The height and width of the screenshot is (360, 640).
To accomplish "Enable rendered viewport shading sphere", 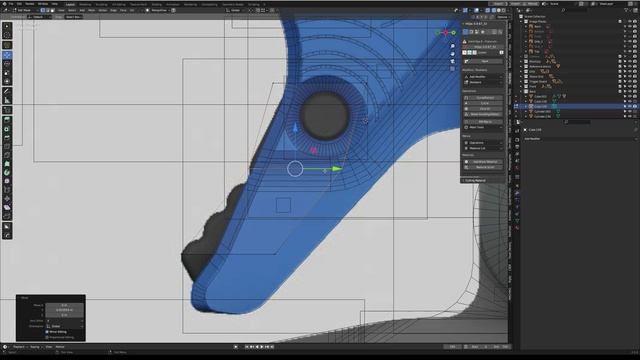I will (x=504, y=10).
